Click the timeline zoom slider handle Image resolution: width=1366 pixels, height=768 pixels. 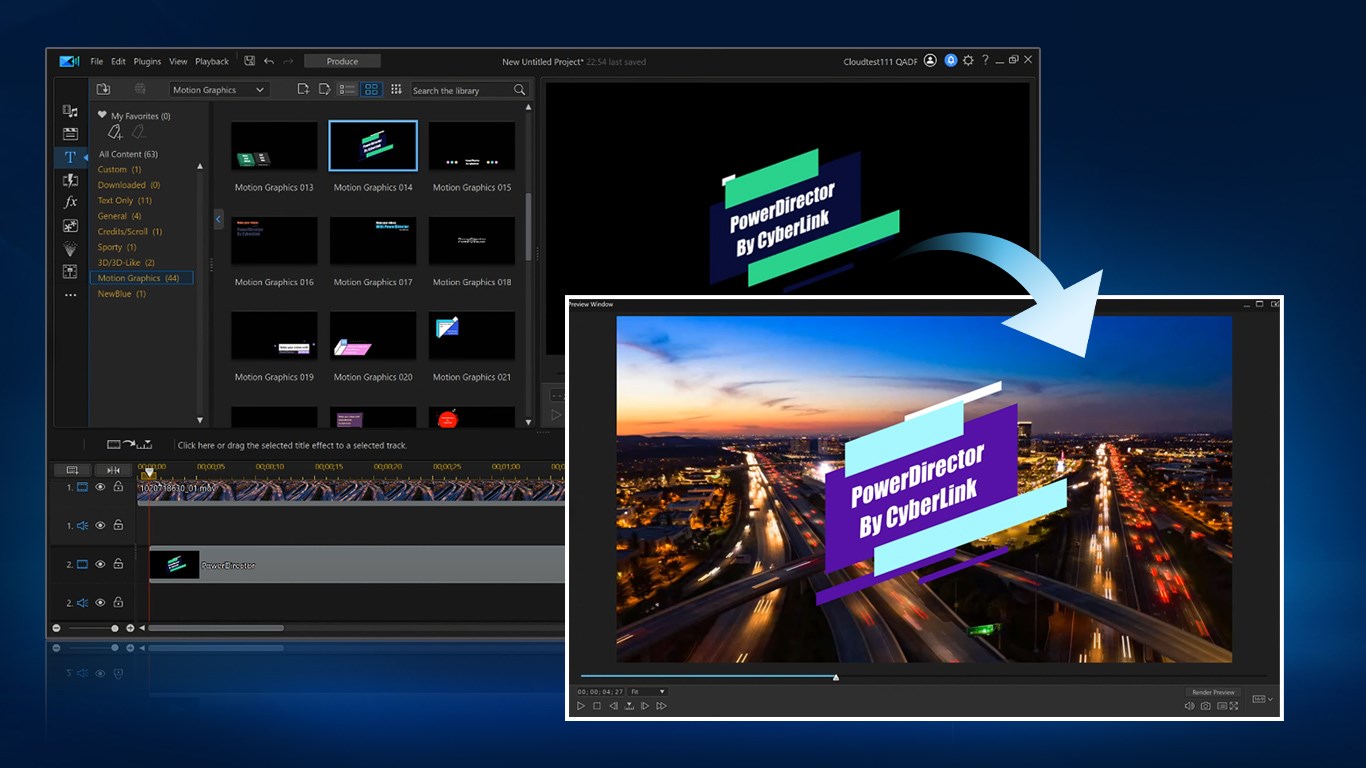tap(115, 628)
